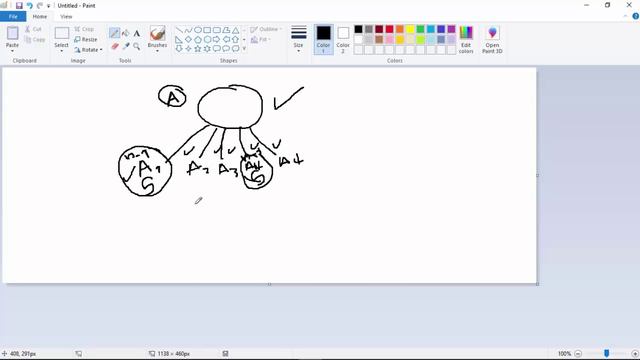Select the Color picker eyedropper tool
Image resolution: width=640 pixels, height=360 pixels.
pos(126,46)
